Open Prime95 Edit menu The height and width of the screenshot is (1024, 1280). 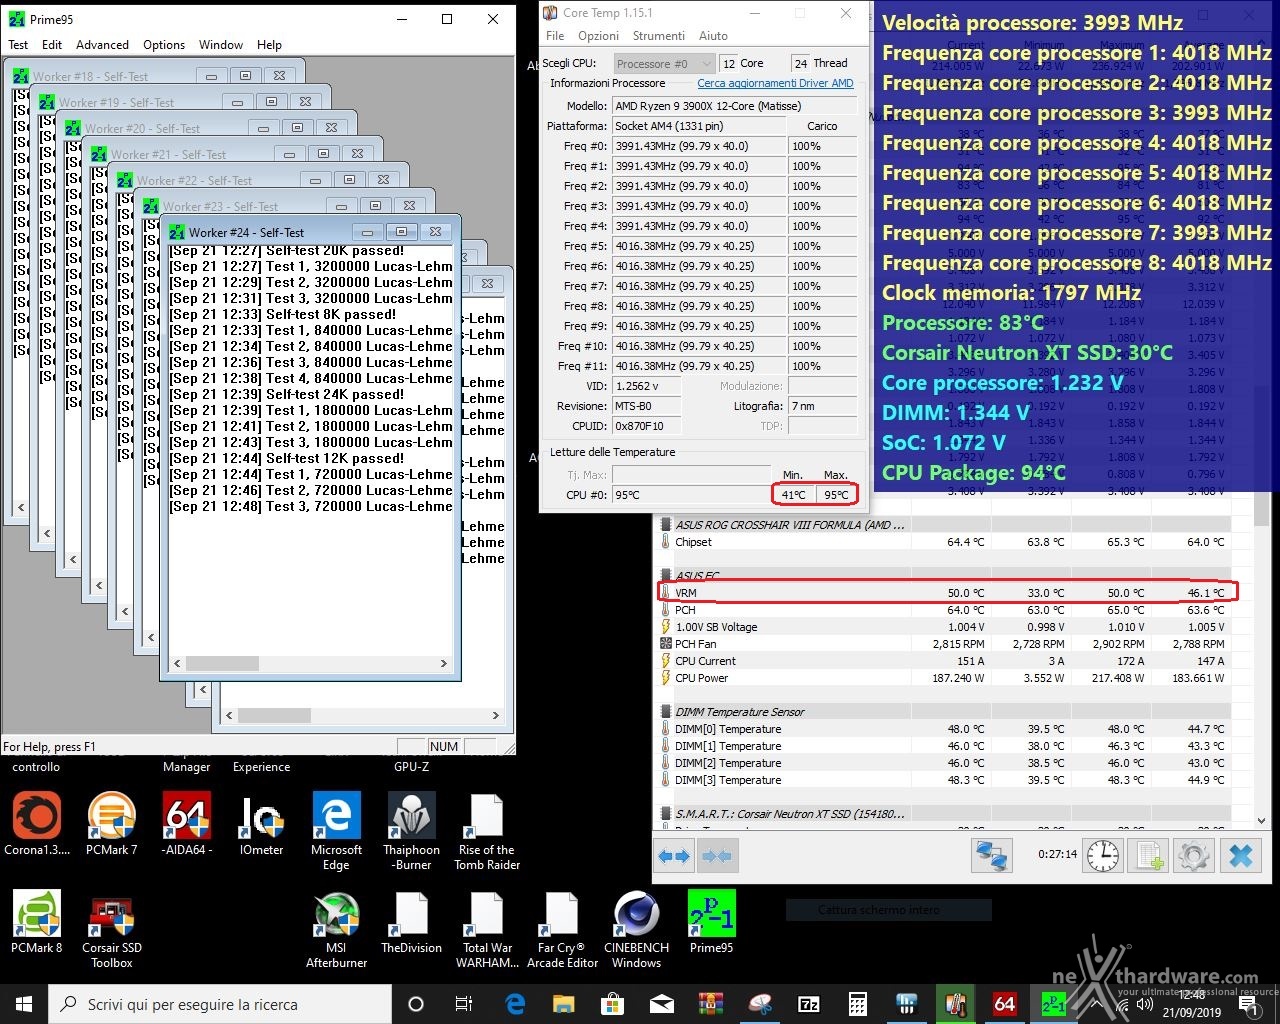click(x=52, y=45)
